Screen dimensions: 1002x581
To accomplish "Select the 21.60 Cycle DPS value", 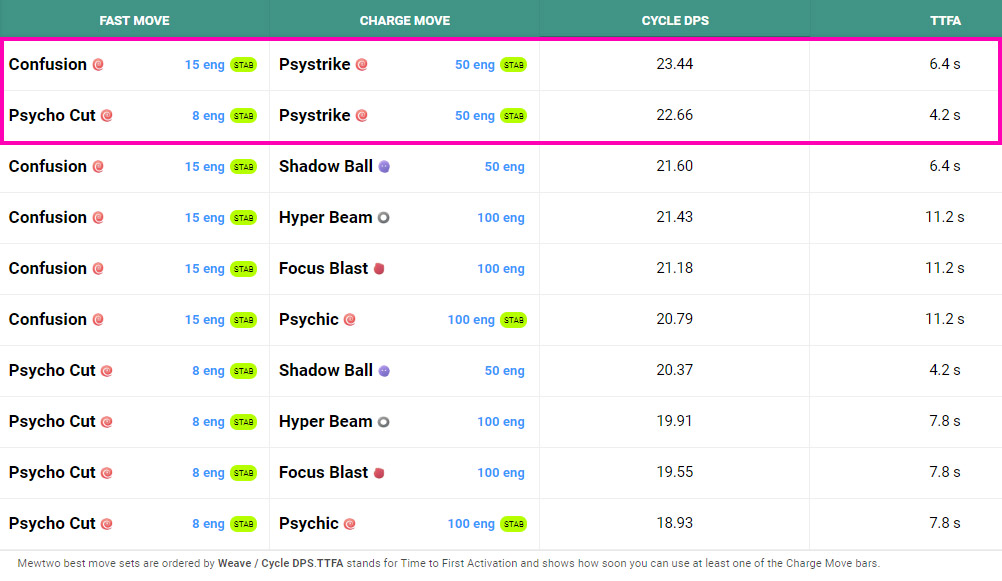I will click(675, 166).
